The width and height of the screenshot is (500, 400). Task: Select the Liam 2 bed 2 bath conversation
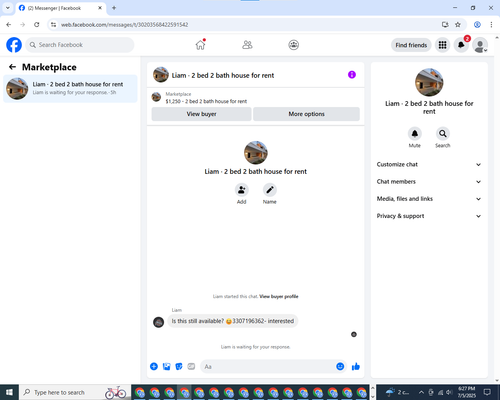tap(70, 89)
